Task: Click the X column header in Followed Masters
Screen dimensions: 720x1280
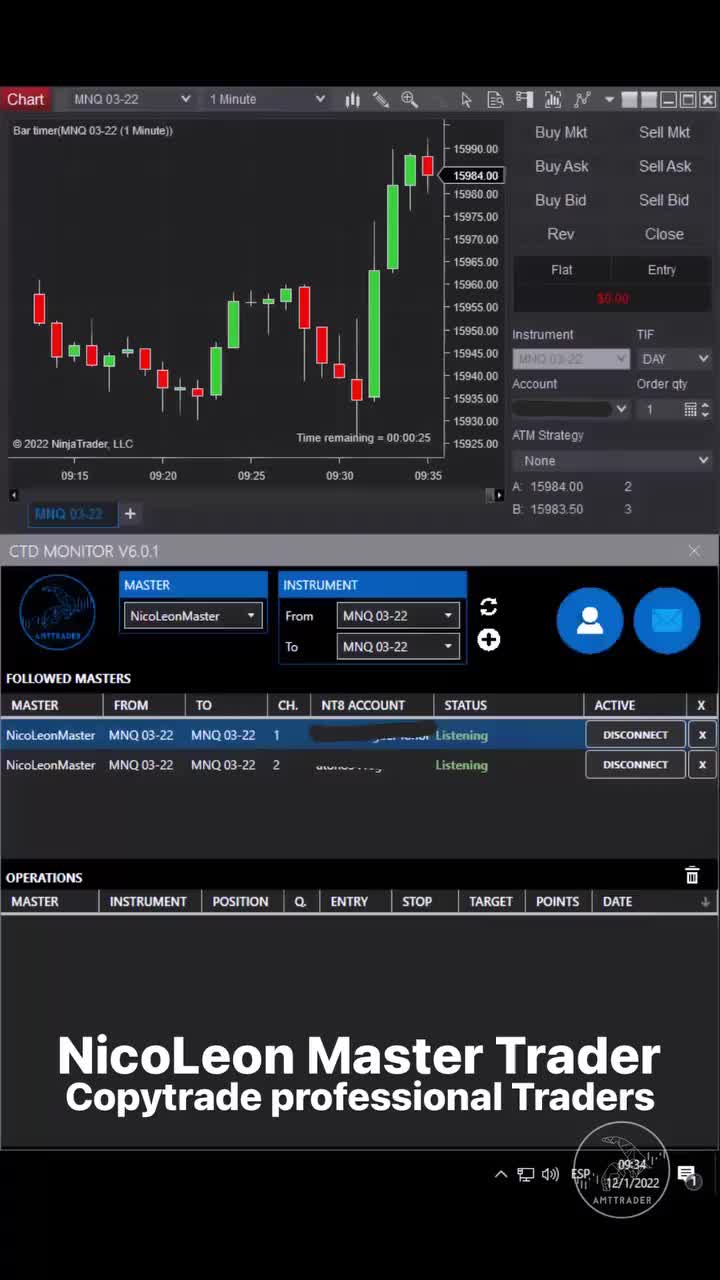Action: point(701,705)
